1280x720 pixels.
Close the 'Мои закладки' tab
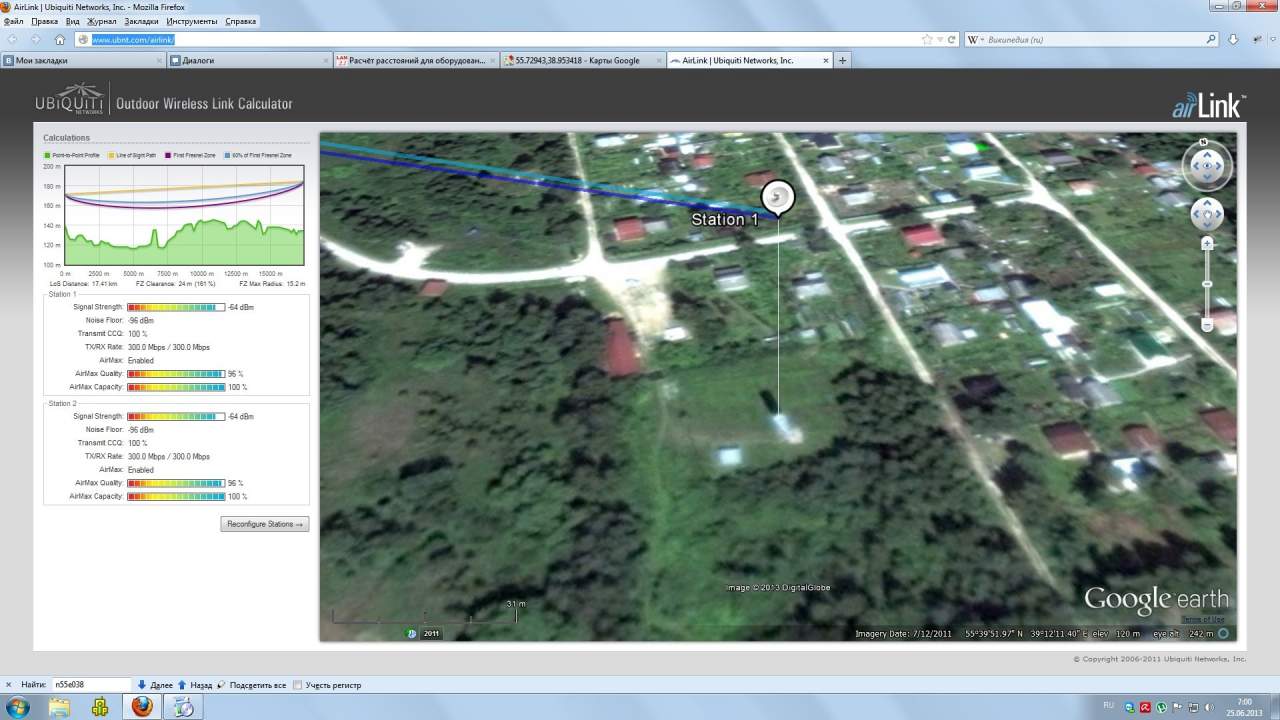pos(159,60)
